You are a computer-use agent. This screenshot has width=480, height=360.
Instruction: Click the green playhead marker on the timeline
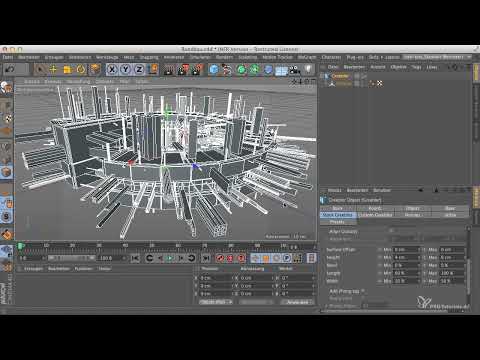coord(21,246)
